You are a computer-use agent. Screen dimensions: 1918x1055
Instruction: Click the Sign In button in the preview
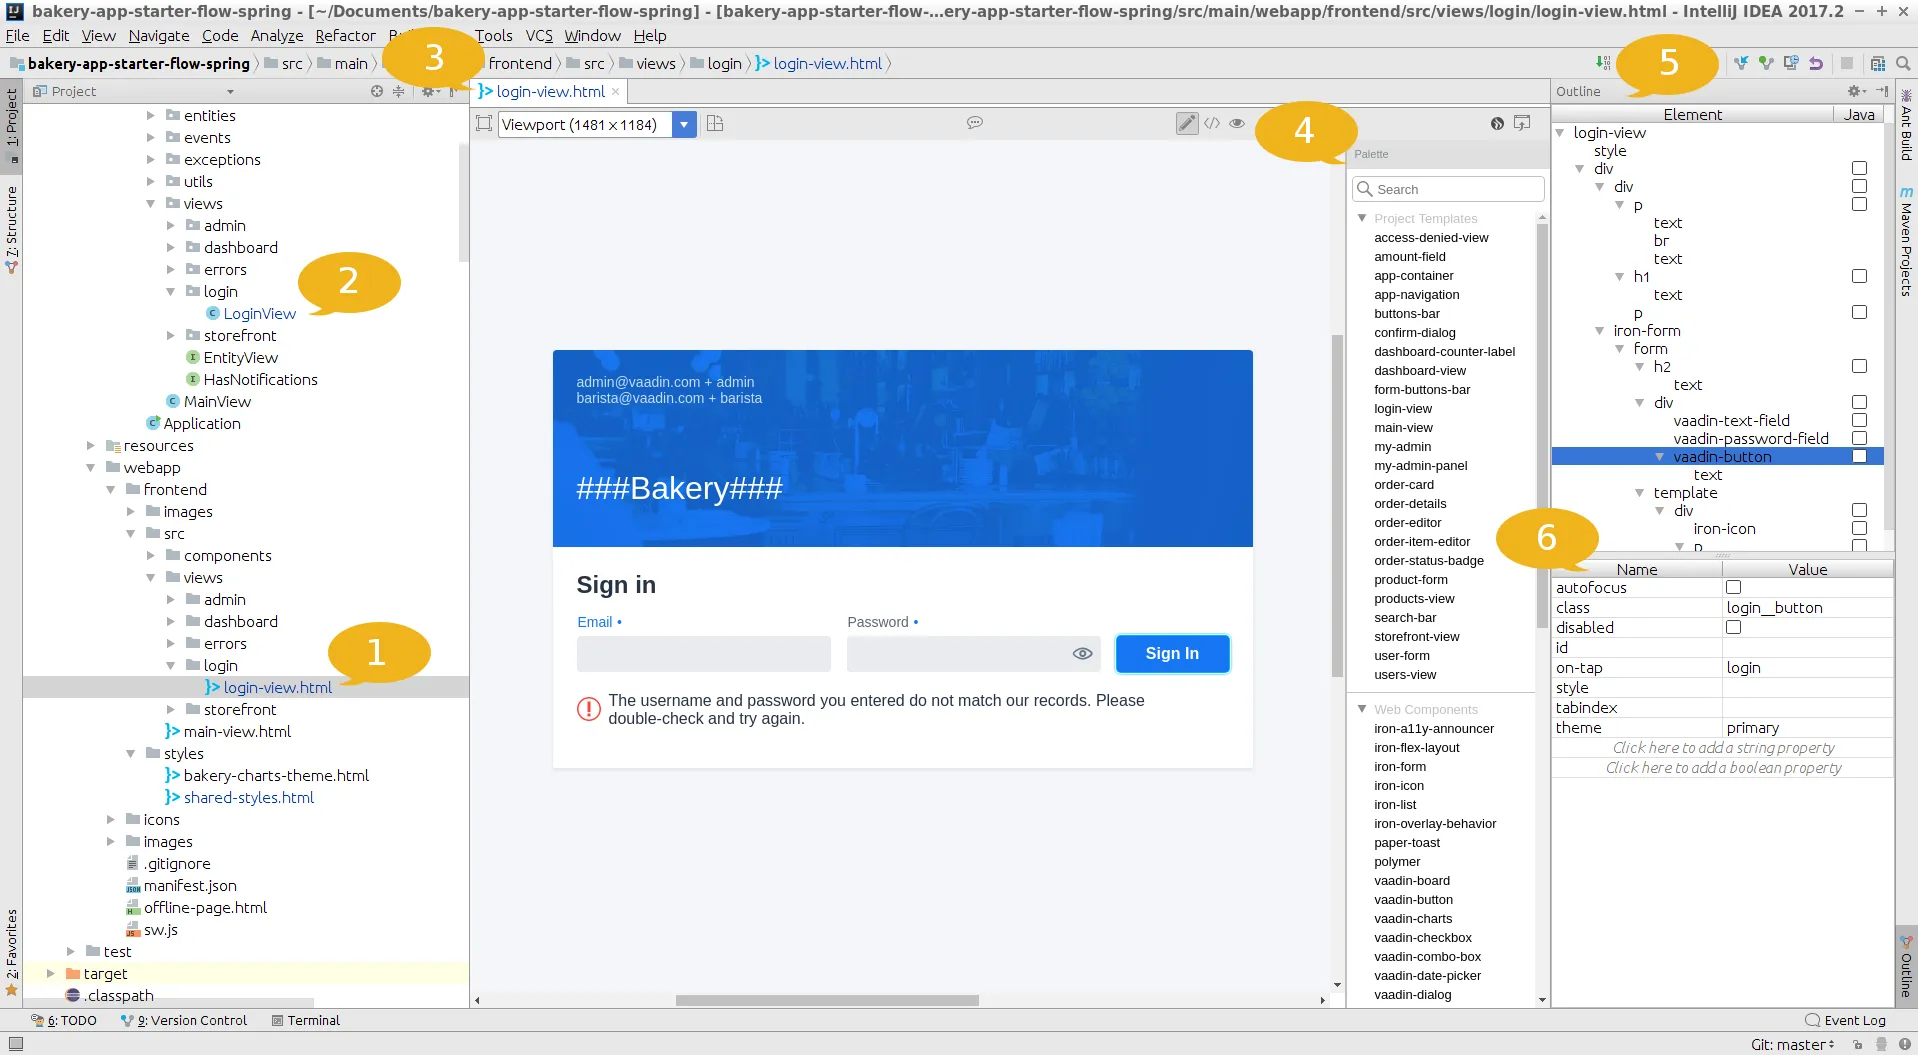tap(1171, 653)
